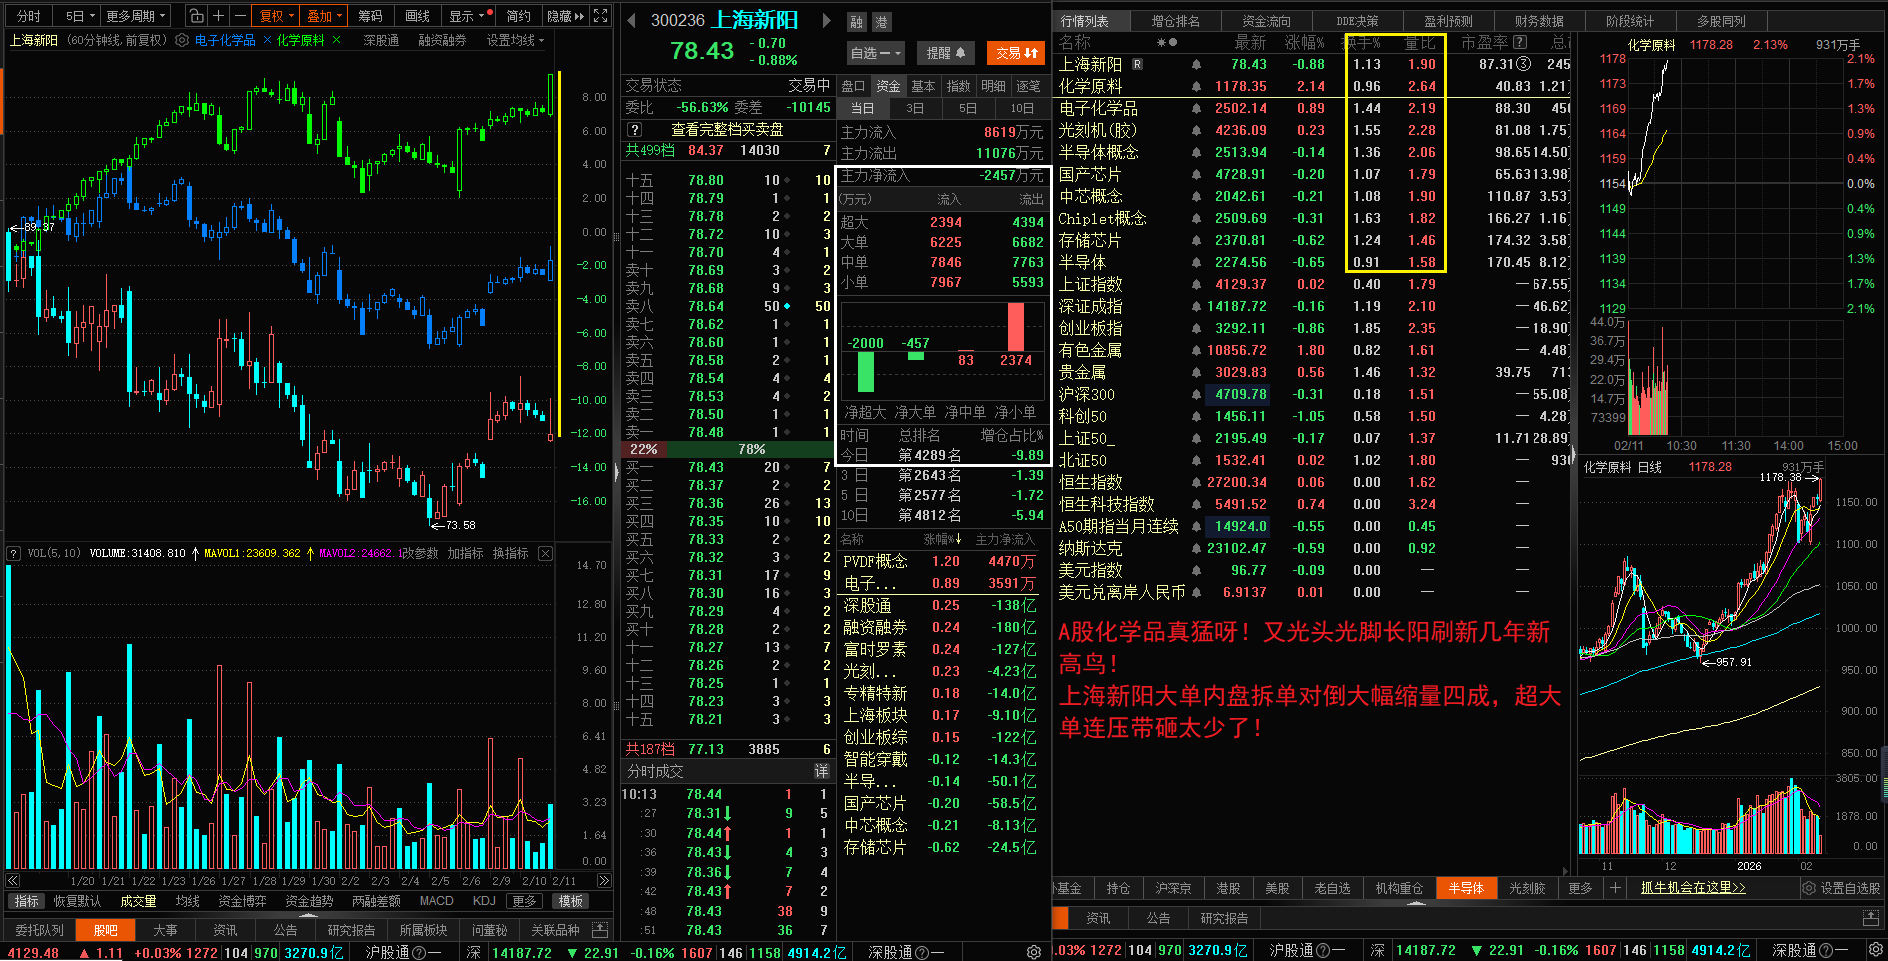This screenshot has height=961, width=1888.
Task: Click the lock icon in chart toolbar
Action: [x=196, y=16]
